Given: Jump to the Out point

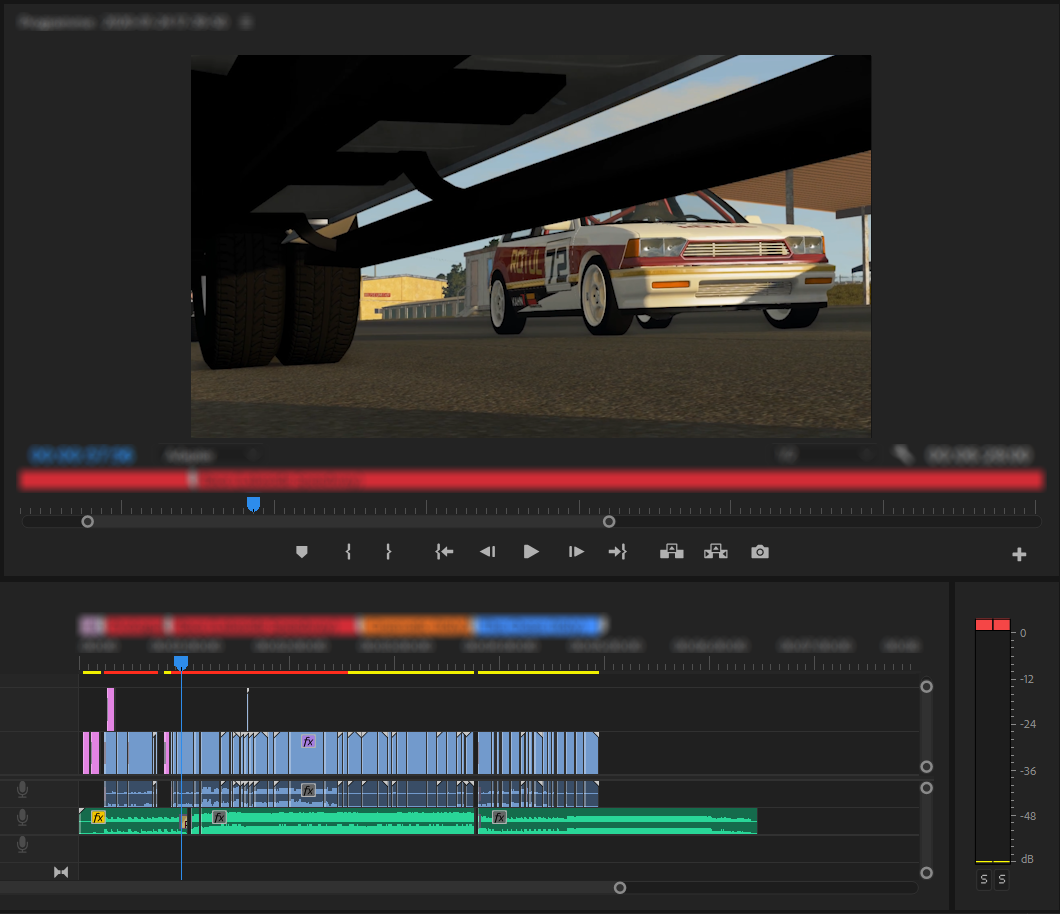Looking at the screenshot, I should 617,552.
